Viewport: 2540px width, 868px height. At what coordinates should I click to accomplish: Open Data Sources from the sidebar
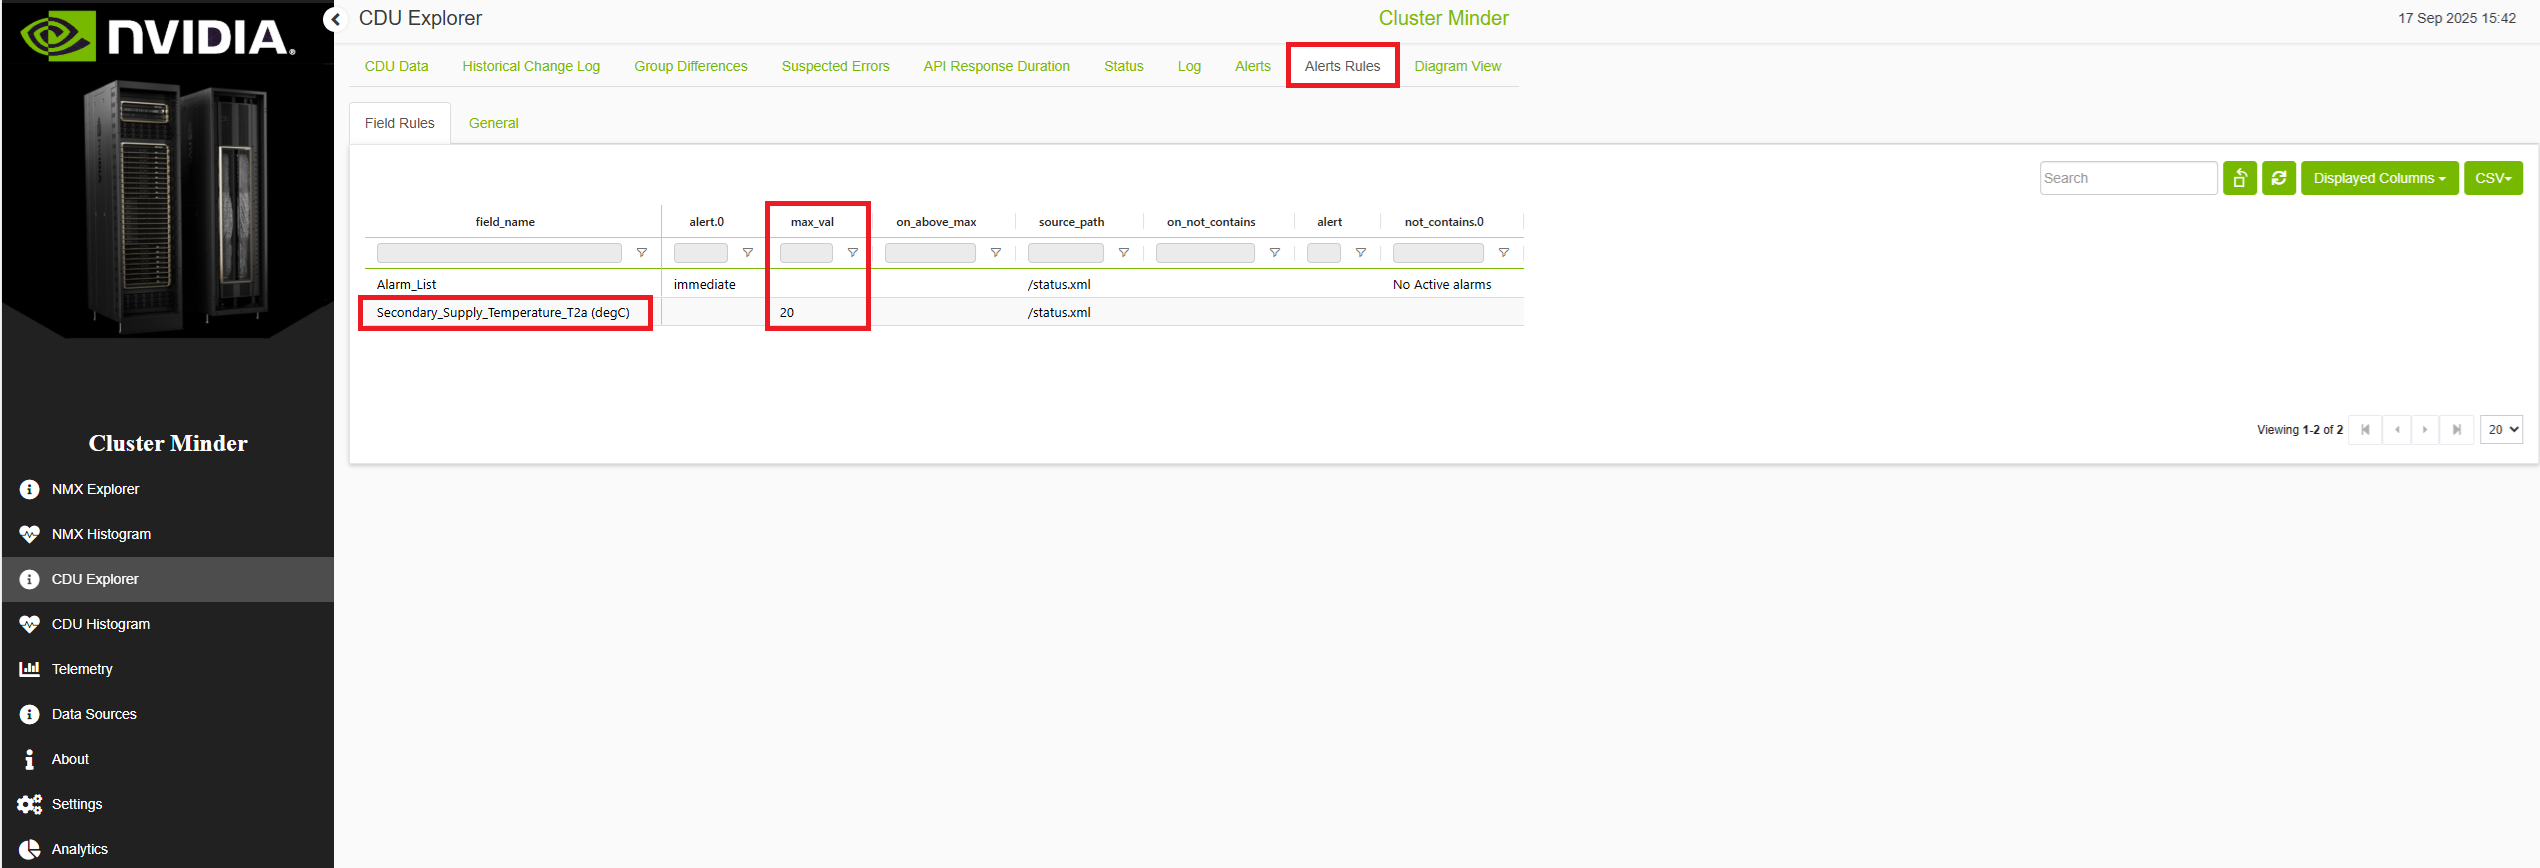pos(94,714)
